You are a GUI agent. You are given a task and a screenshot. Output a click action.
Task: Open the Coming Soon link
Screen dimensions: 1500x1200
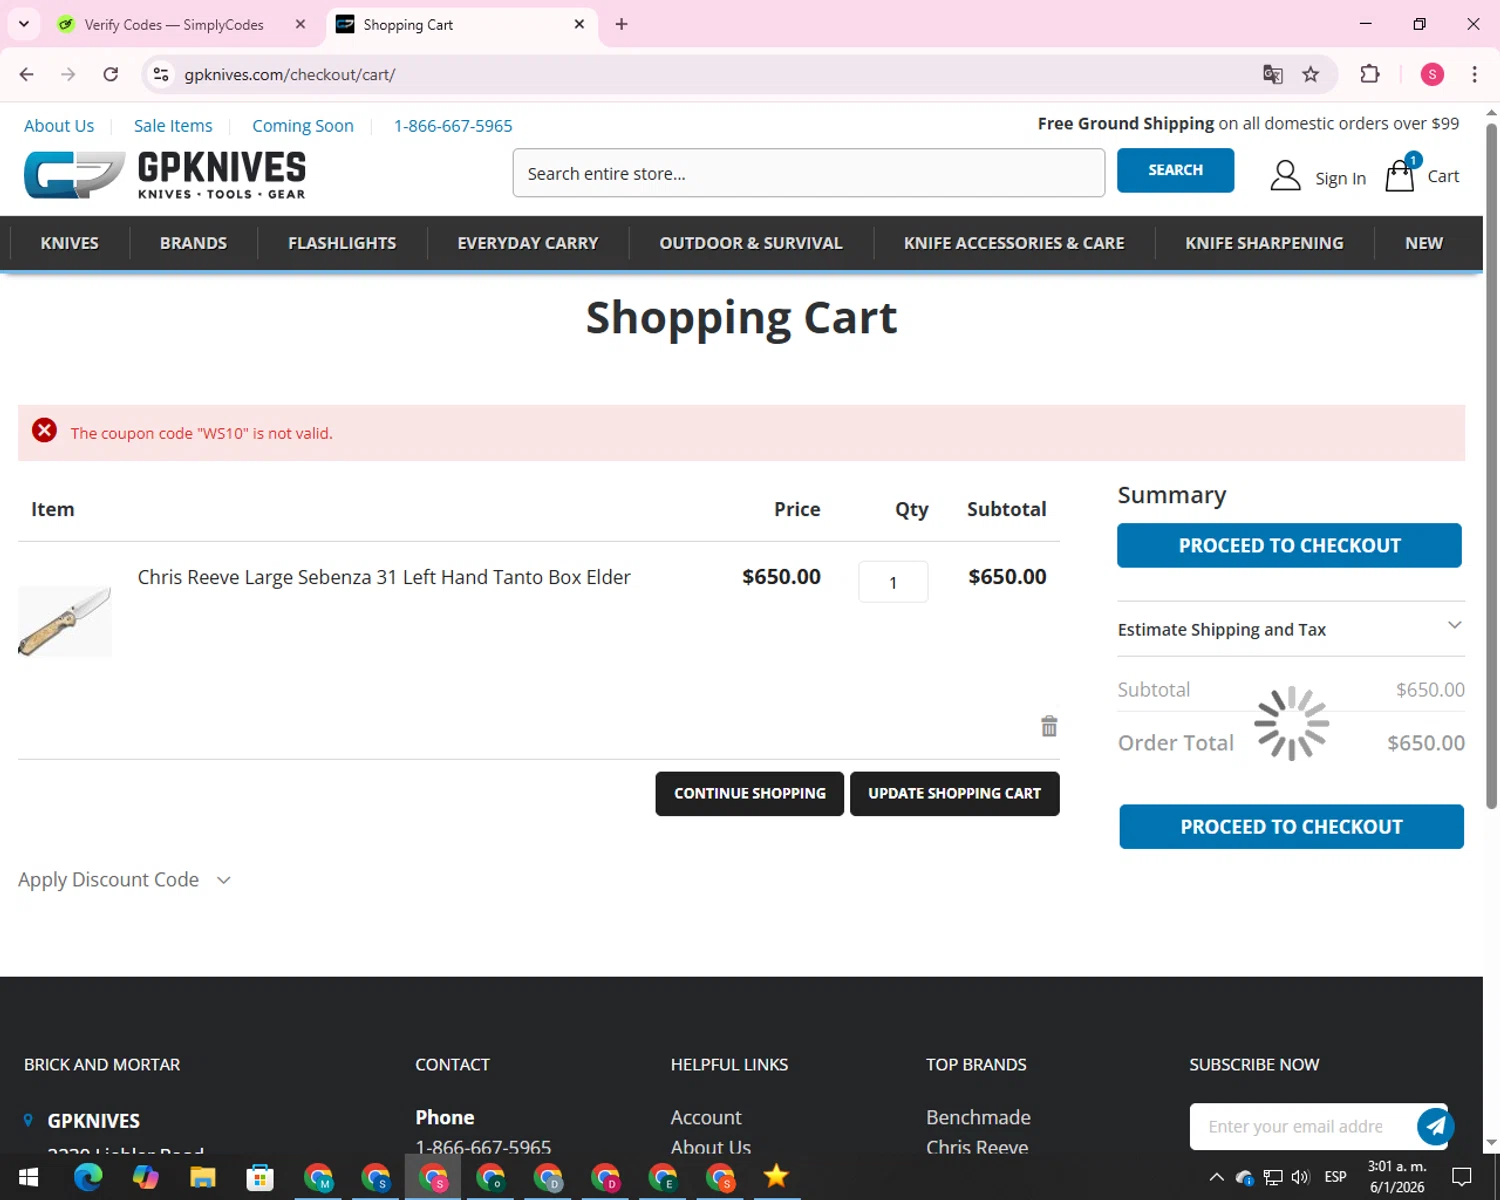click(x=303, y=126)
